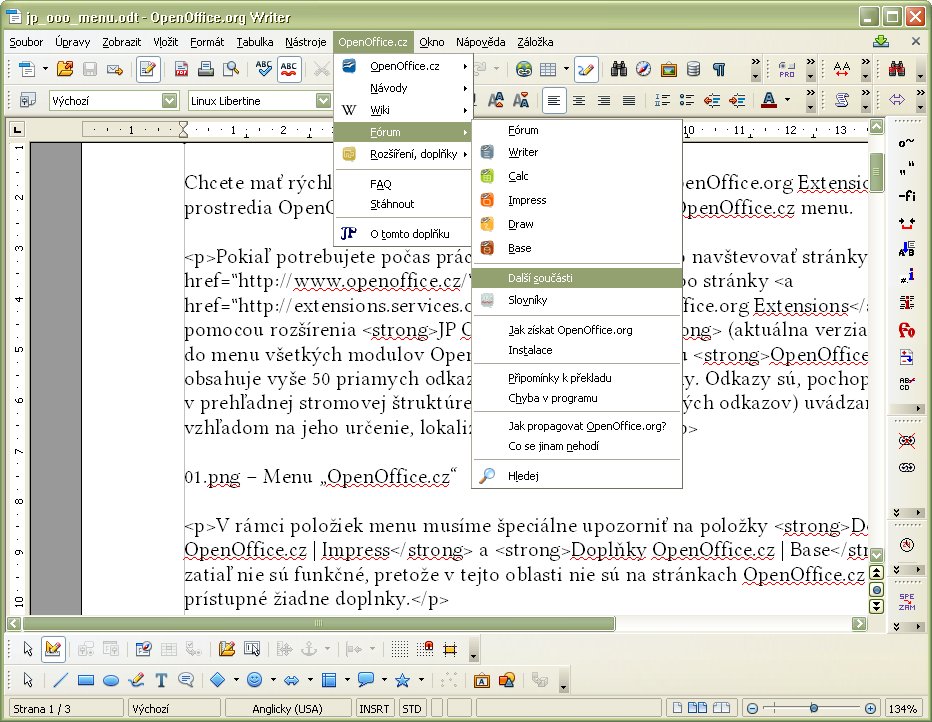Toggle Edit File mode icon
Image resolution: width=932 pixels, height=722 pixels.
pyautogui.click(x=147, y=70)
